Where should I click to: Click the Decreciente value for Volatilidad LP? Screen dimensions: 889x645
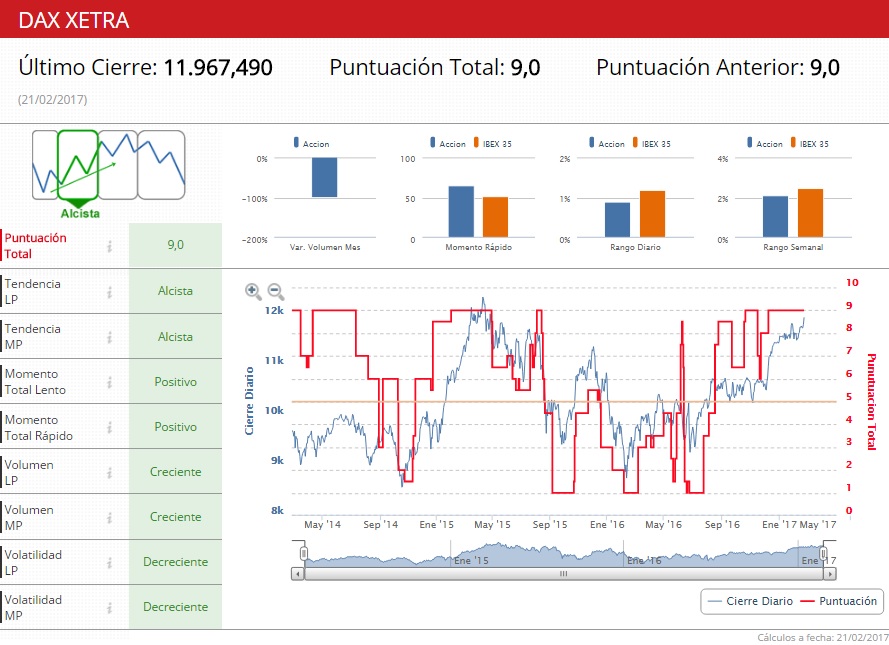[175, 562]
